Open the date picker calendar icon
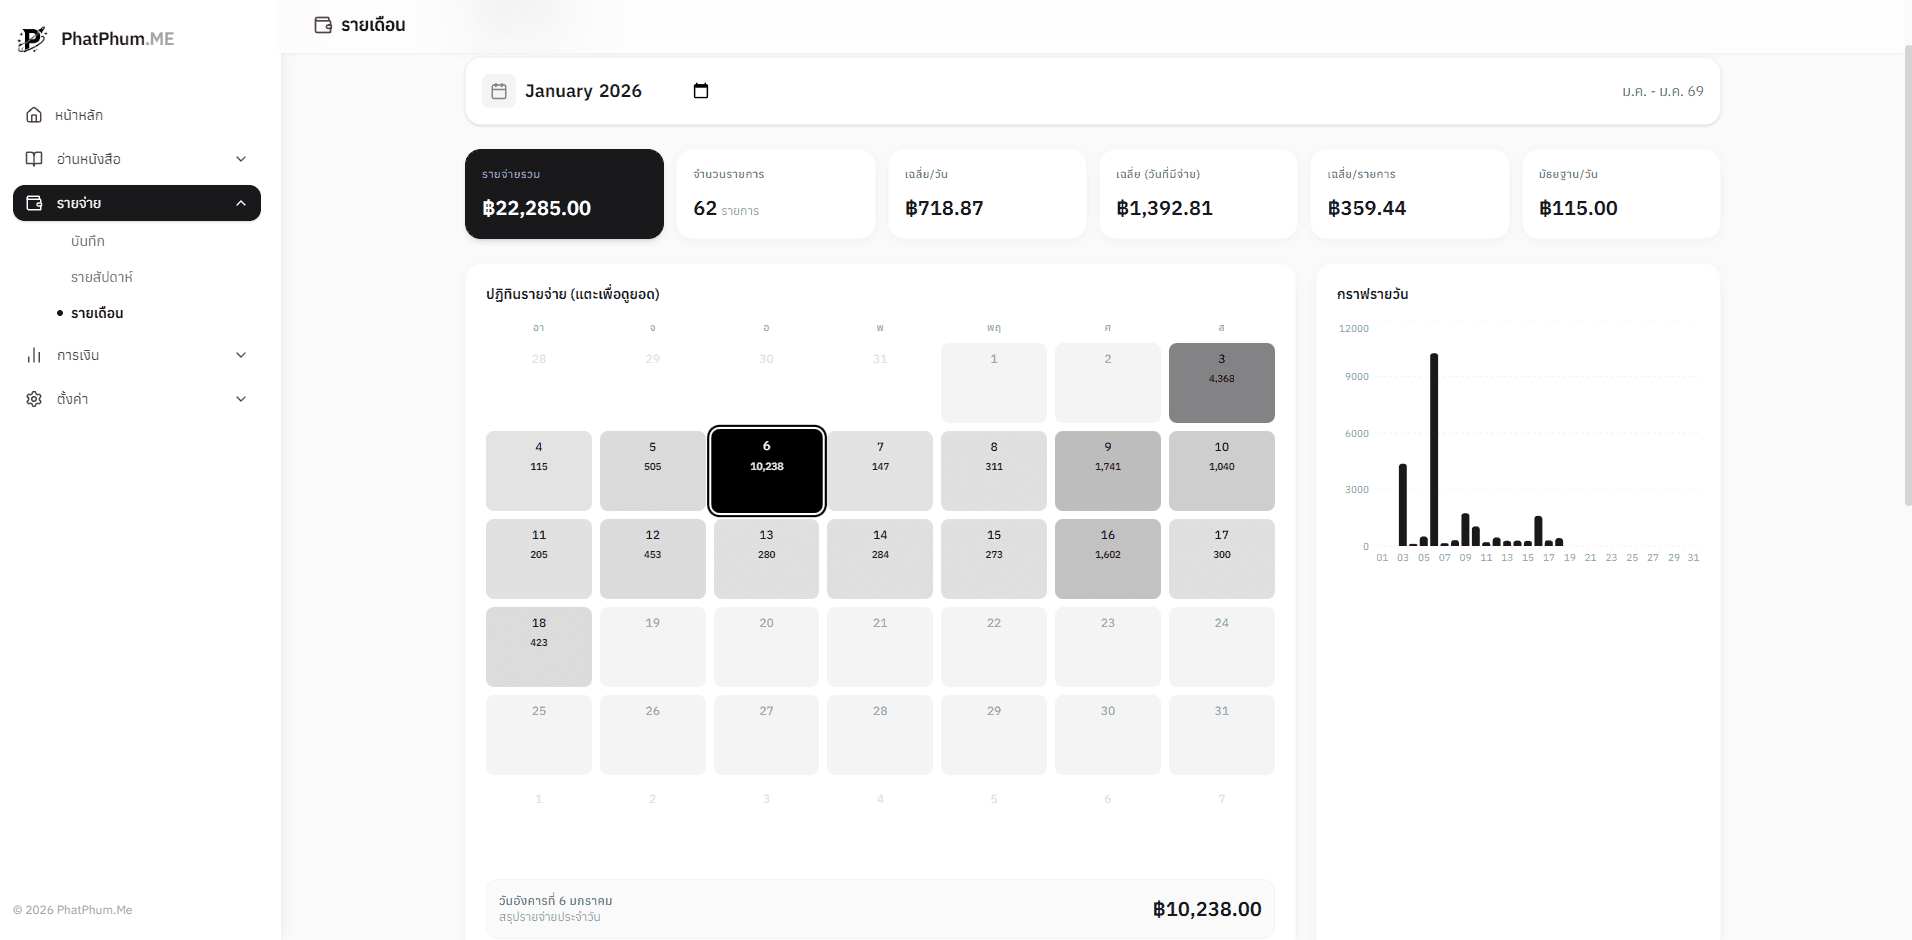This screenshot has height=940, width=1912. (701, 91)
